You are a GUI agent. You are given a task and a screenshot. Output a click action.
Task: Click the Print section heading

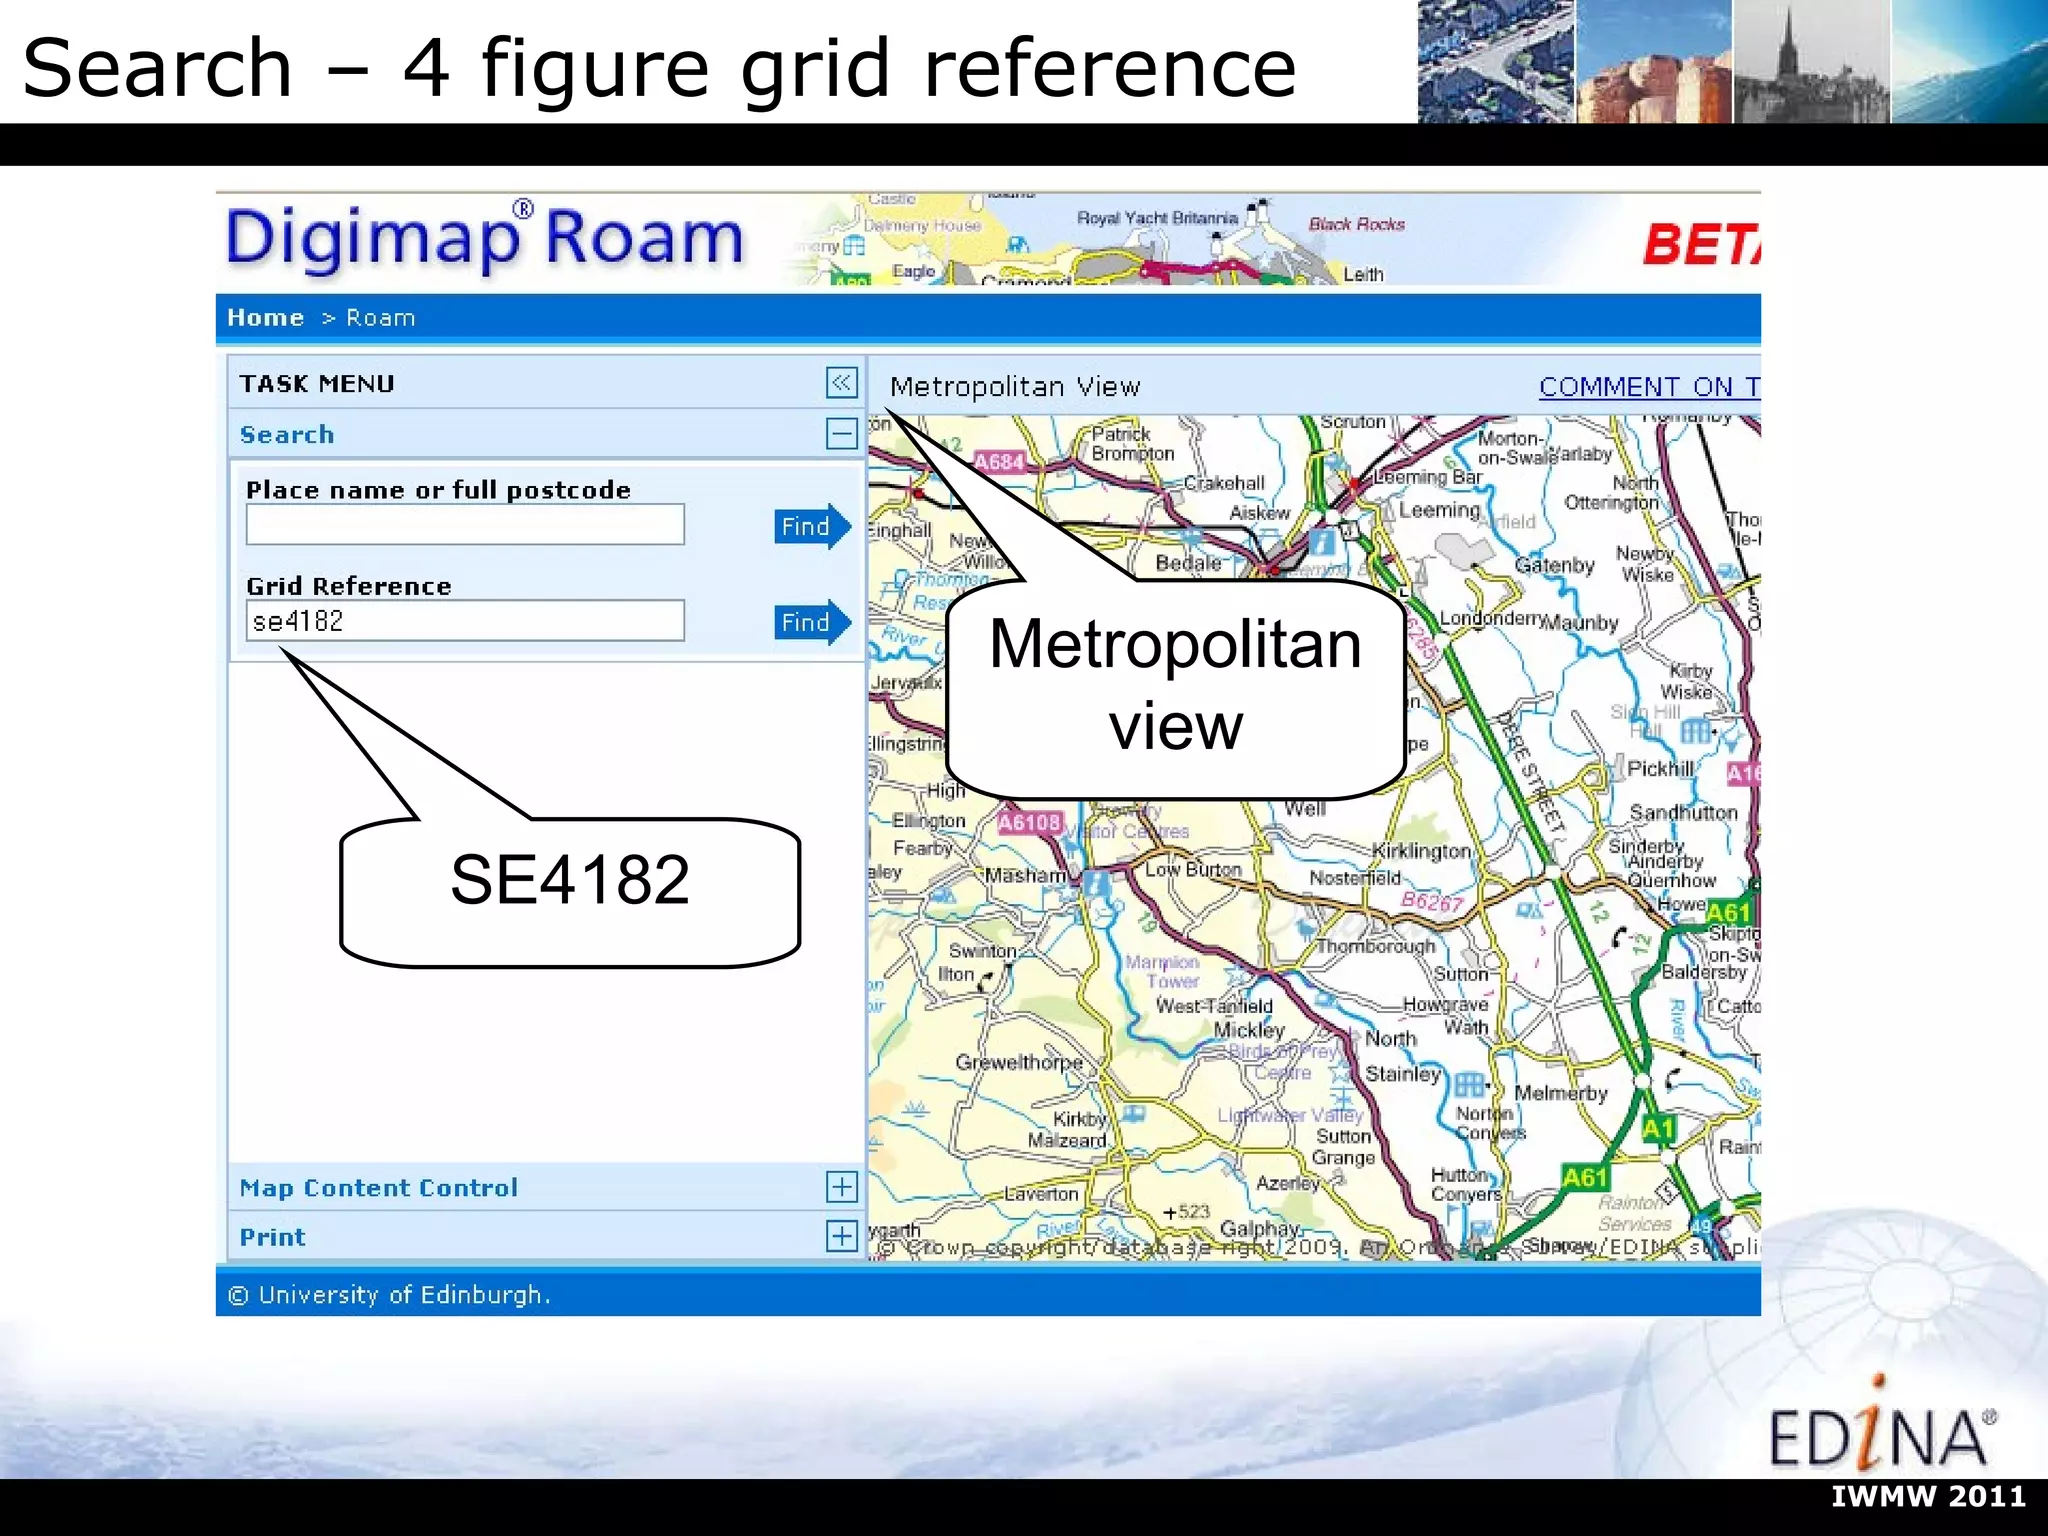tap(272, 1237)
